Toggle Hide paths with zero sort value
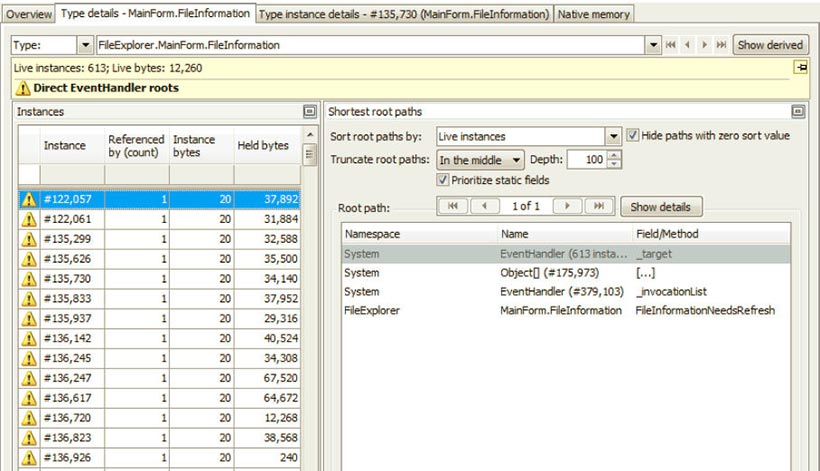 point(632,135)
